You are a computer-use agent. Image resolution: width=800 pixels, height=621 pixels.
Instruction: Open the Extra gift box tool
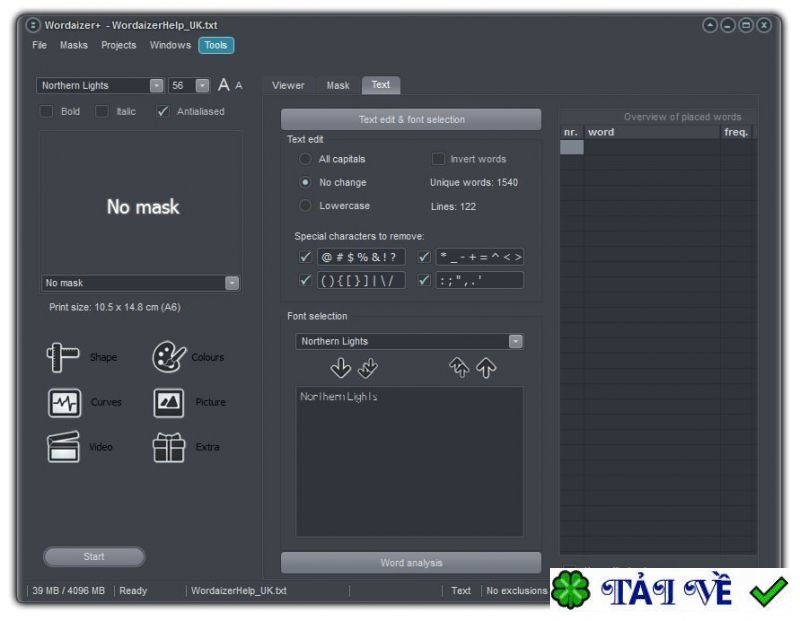(x=169, y=447)
